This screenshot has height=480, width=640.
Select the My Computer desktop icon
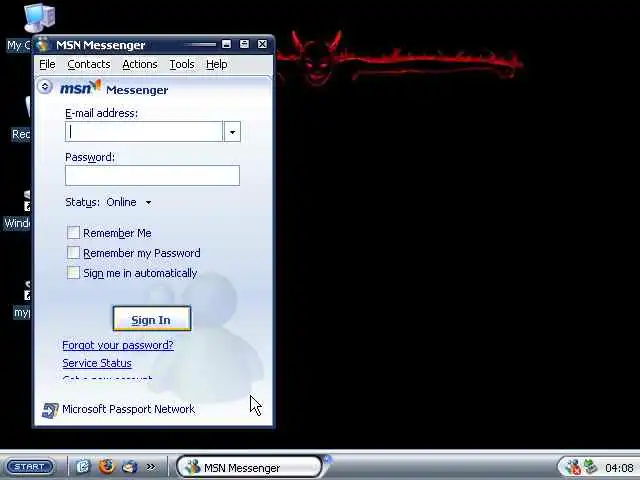coord(39,18)
